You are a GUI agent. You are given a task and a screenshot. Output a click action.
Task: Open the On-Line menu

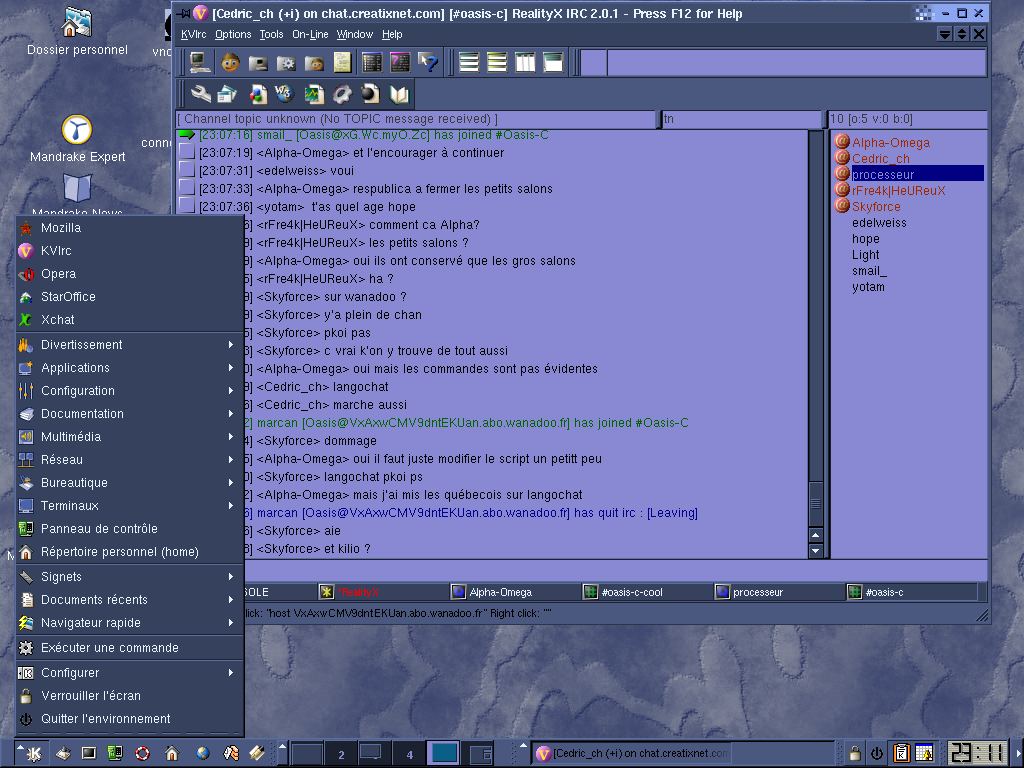click(x=310, y=35)
